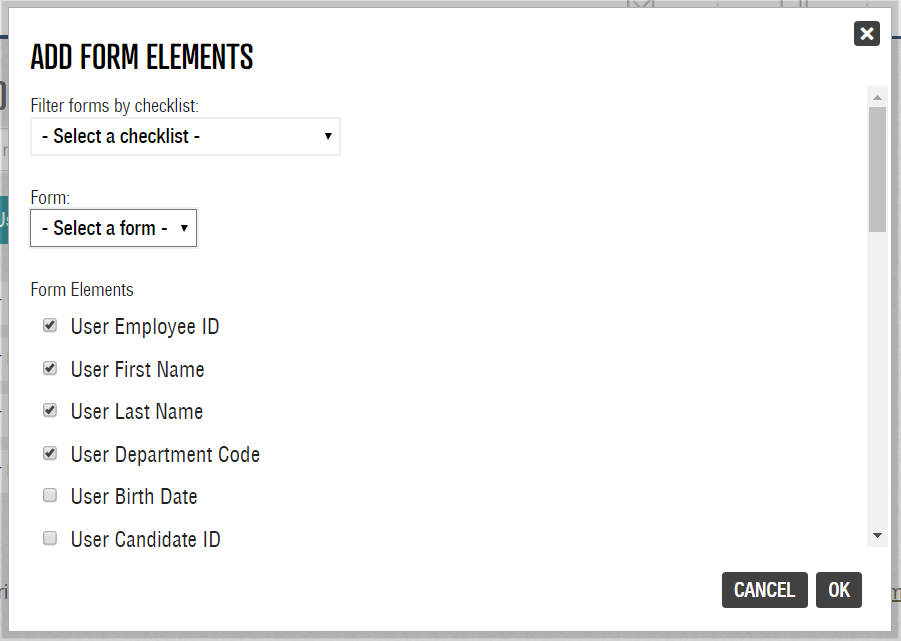Confirm with the OK button
901x641 pixels.
(838, 590)
